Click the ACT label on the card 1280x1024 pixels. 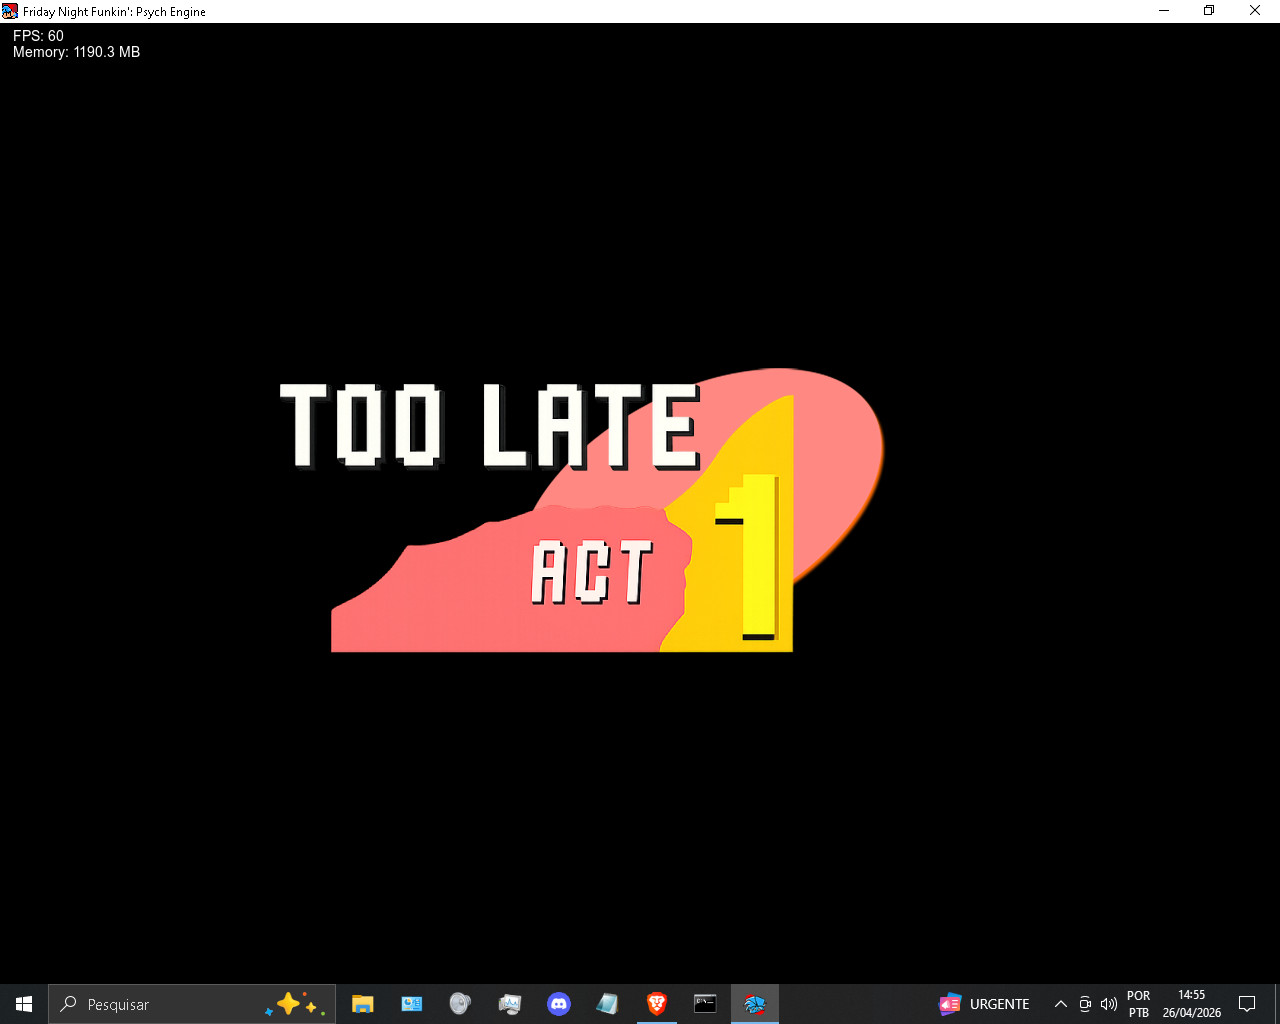pos(592,573)
